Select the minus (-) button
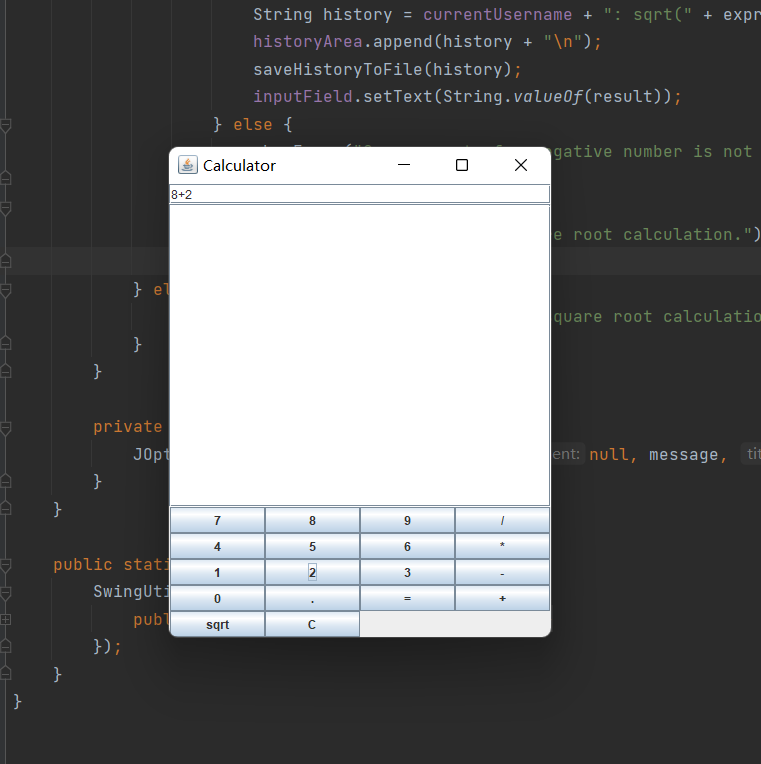The height and width of the screenshot is (764, 761). (502, 573)
